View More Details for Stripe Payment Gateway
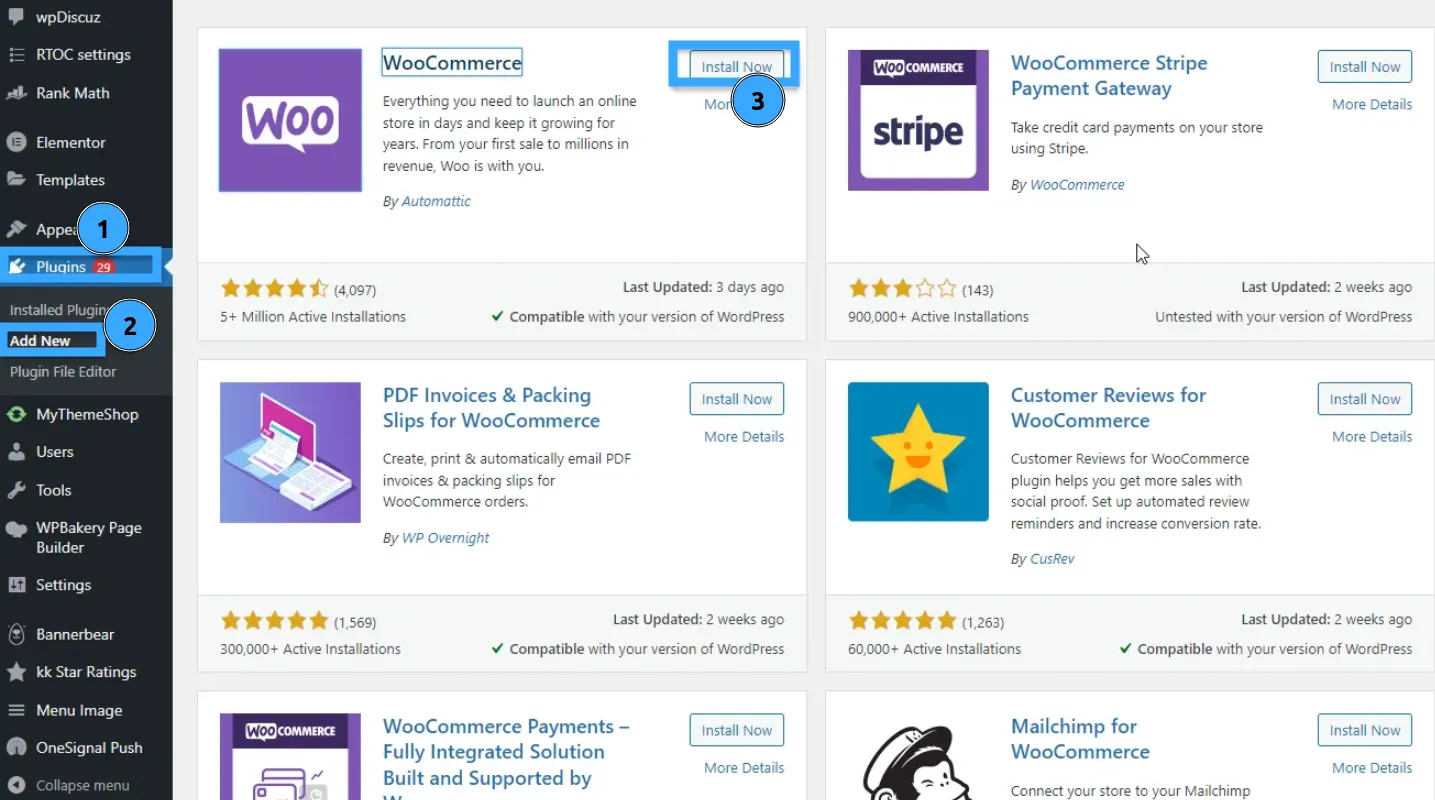The height and width of the screenshot is (800, 1435). [x=1372, y=104]
